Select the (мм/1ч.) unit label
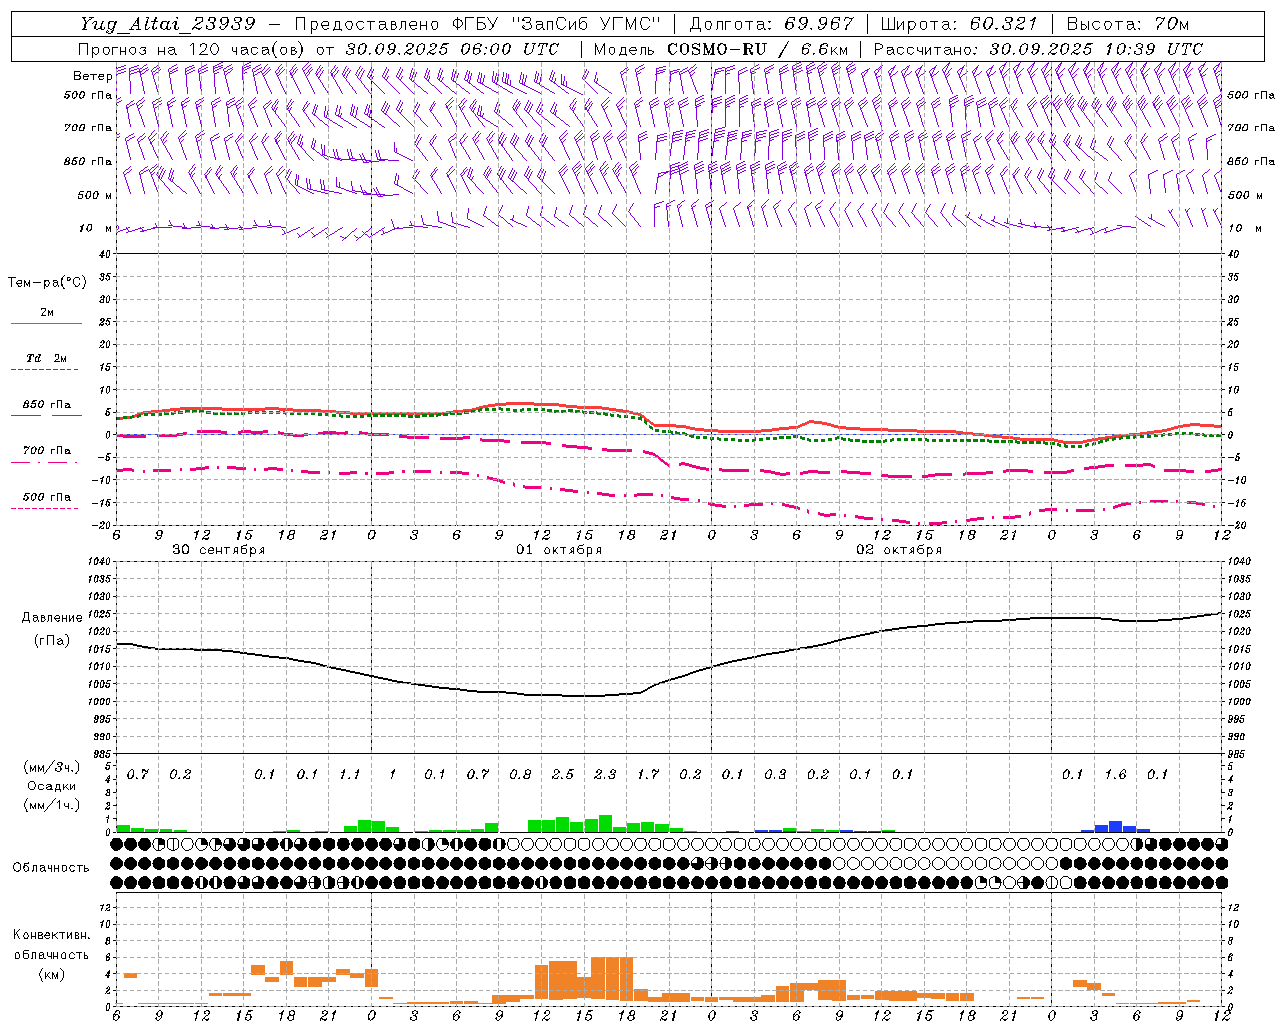This screenshot has width=1280, height=1024. coord(50,806)
